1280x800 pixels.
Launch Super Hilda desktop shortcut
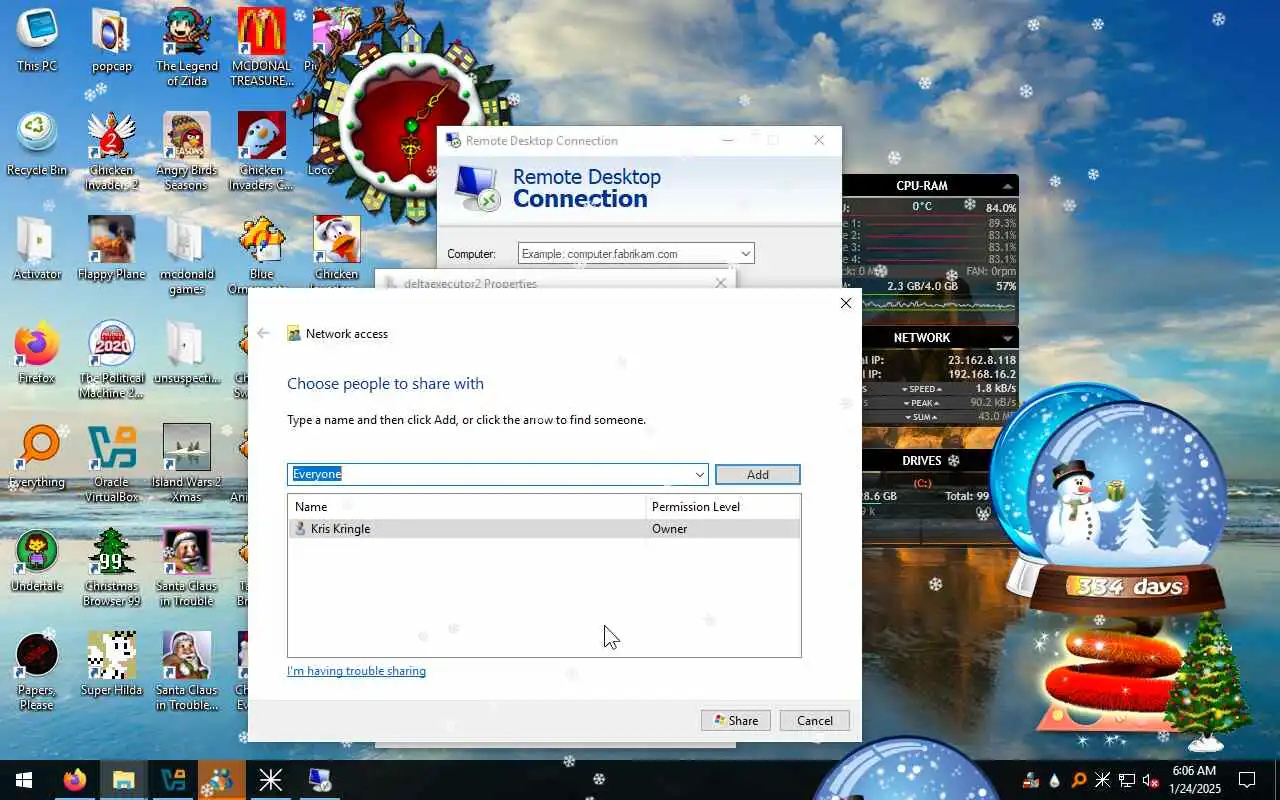(112, 664)
